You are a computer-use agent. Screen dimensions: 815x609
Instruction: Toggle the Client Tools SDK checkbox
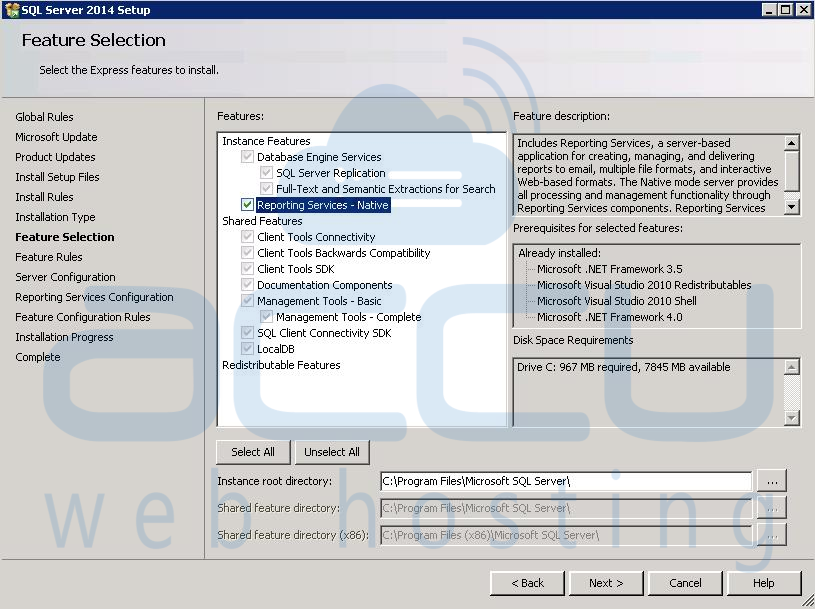247,269
